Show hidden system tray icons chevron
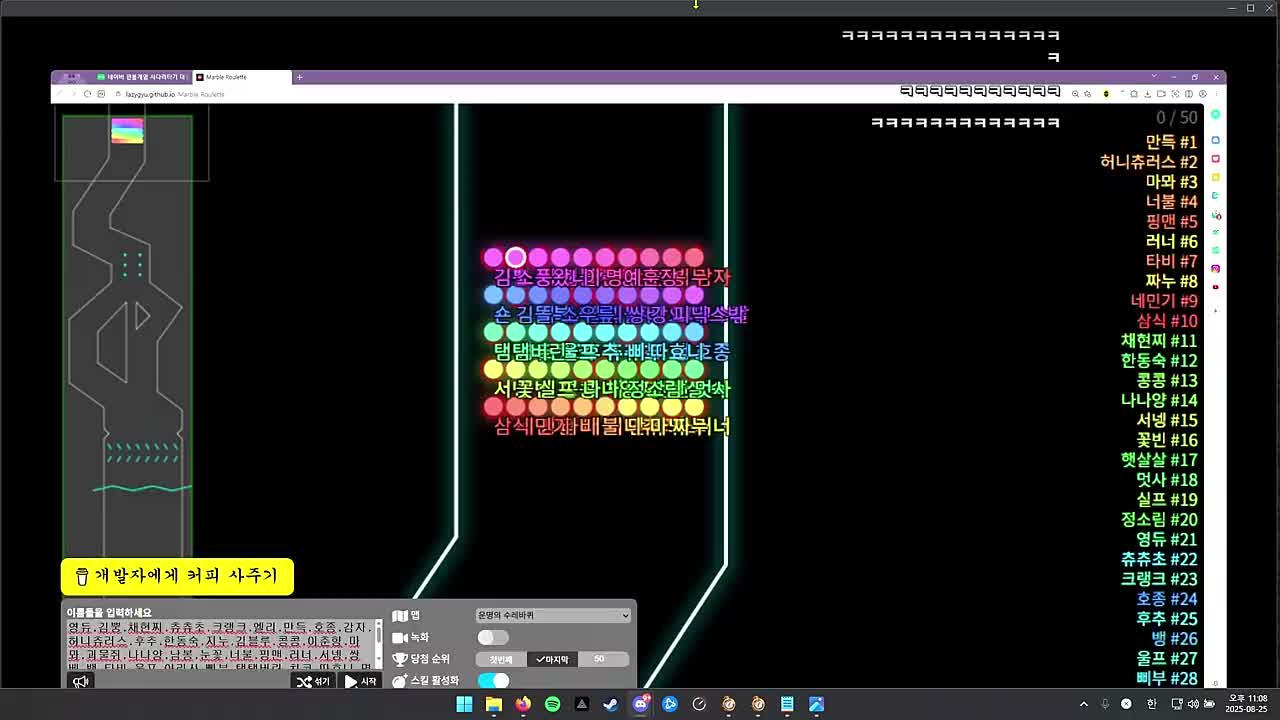 coord(1083,704)
